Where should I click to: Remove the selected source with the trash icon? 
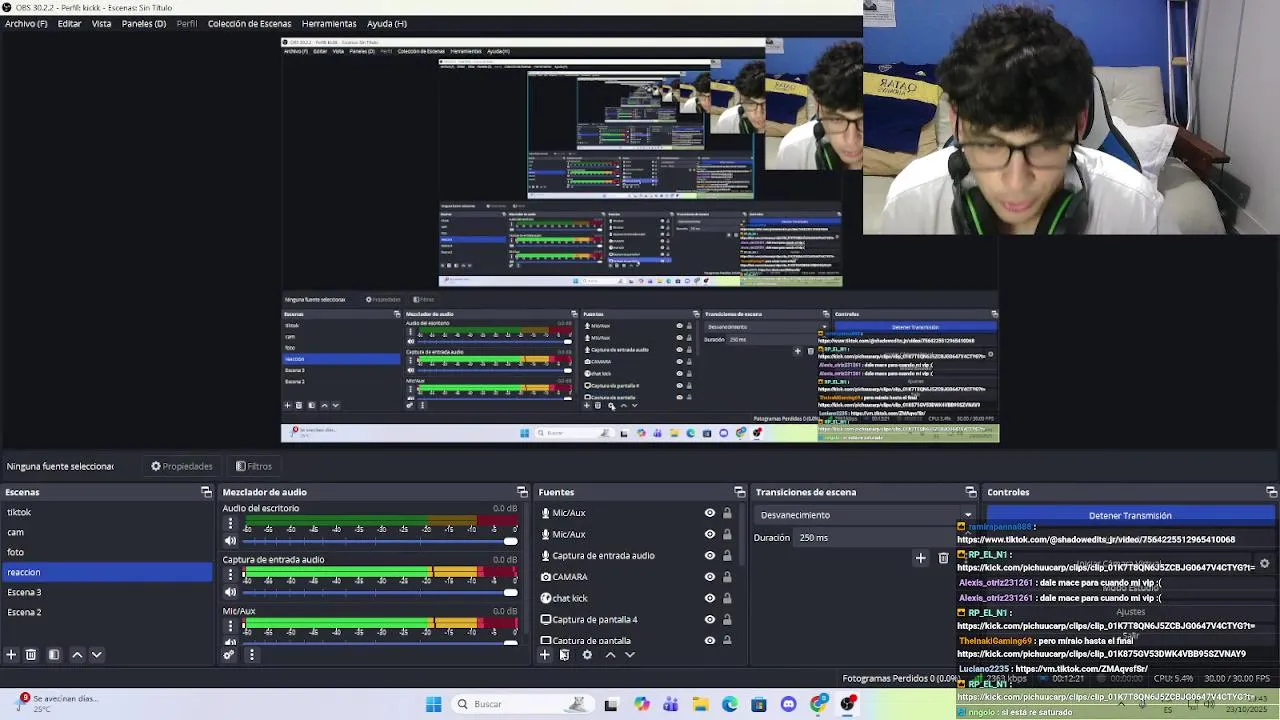564,655
